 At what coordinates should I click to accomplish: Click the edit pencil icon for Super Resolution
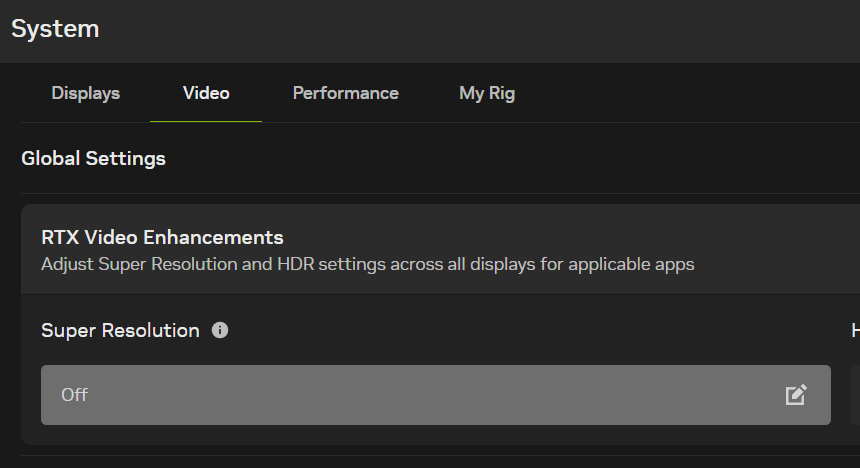[x=796, y=395]
